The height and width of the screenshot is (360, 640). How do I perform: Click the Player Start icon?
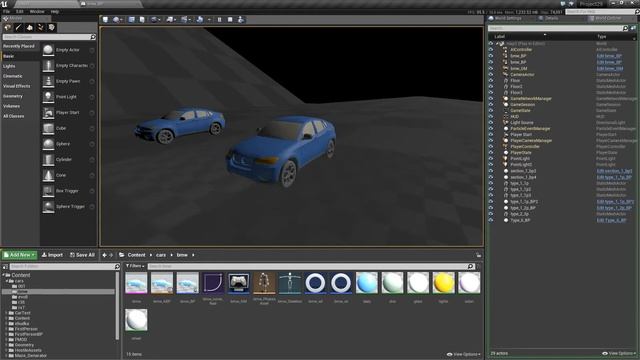click(x=48, y=113)
